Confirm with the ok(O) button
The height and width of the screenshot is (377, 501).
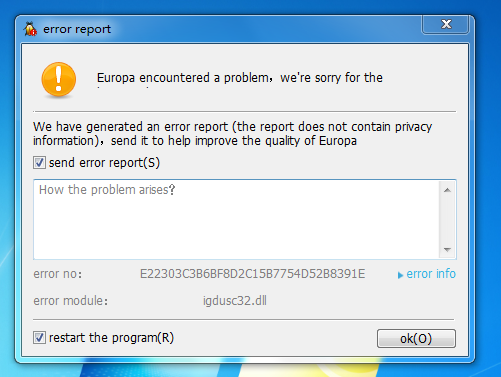click(416, 339)
